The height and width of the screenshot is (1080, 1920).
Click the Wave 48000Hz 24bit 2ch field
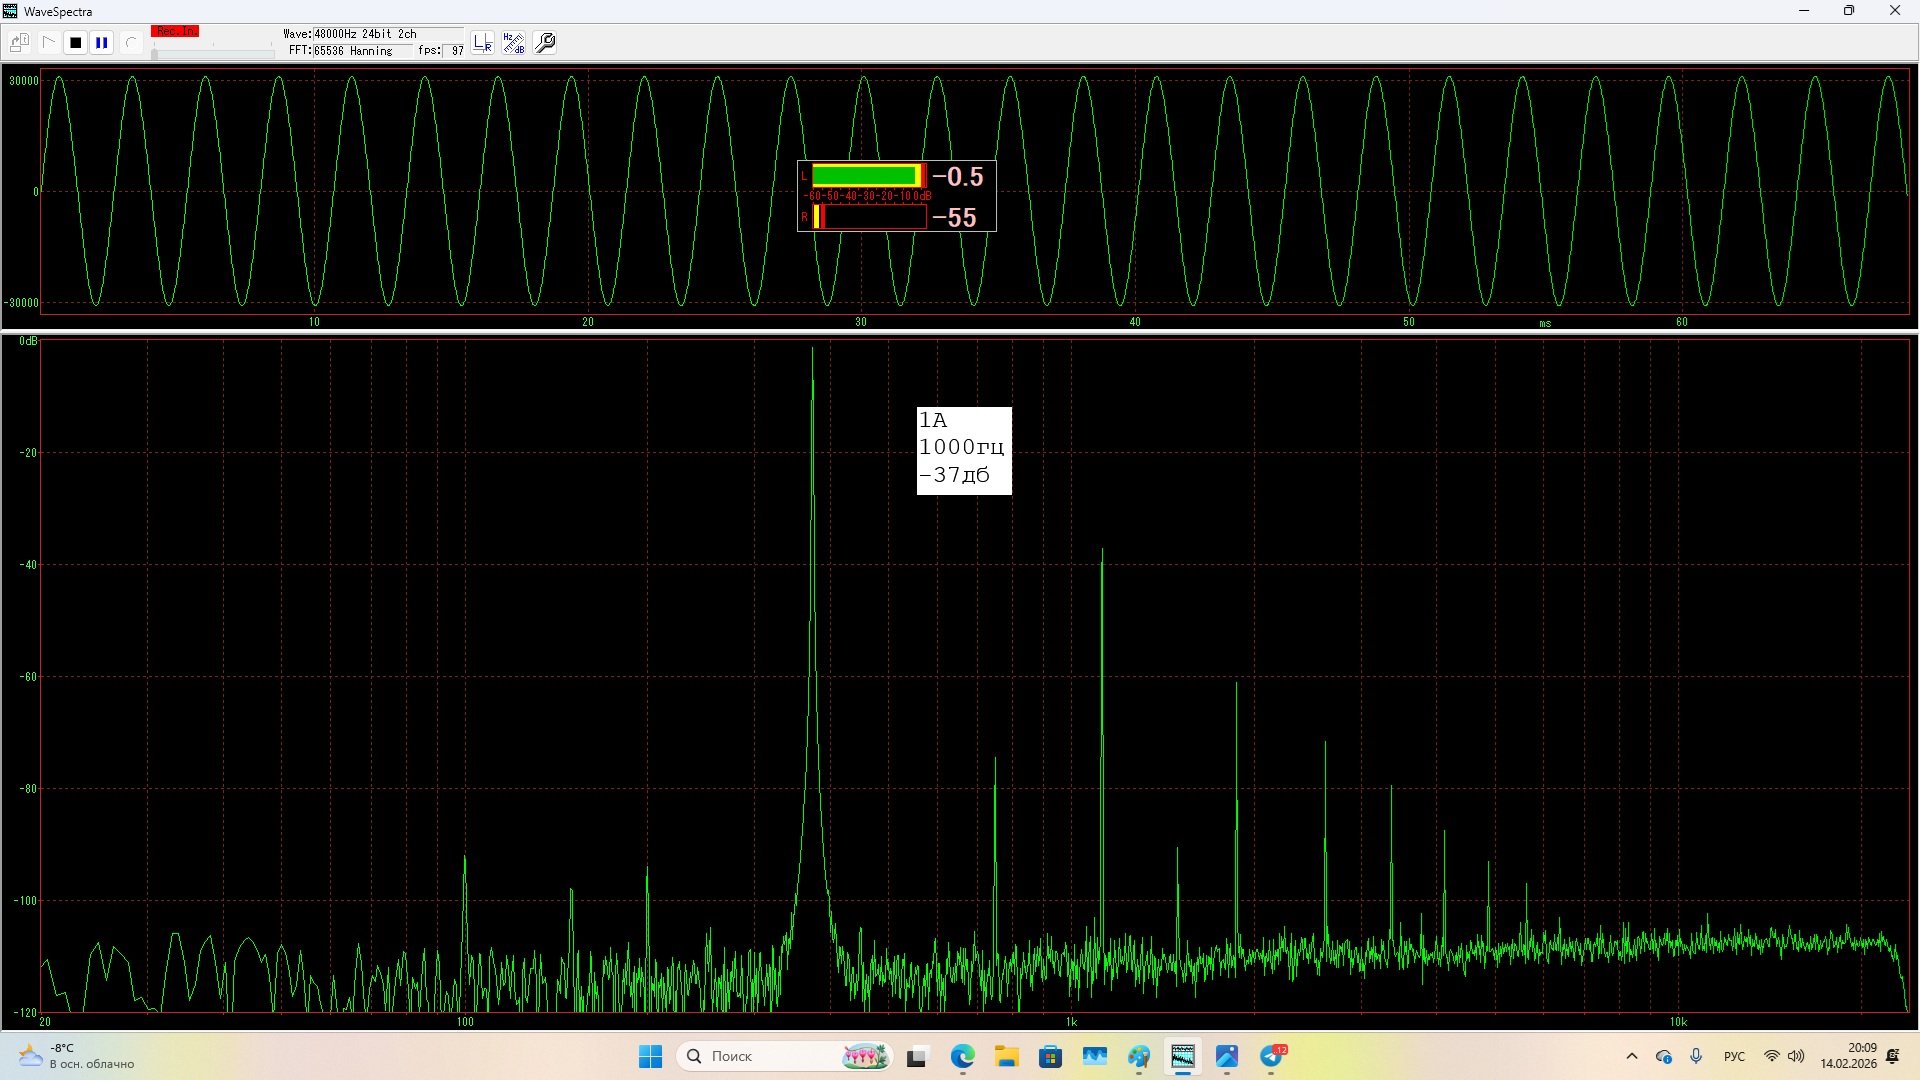tap(365, 34)
